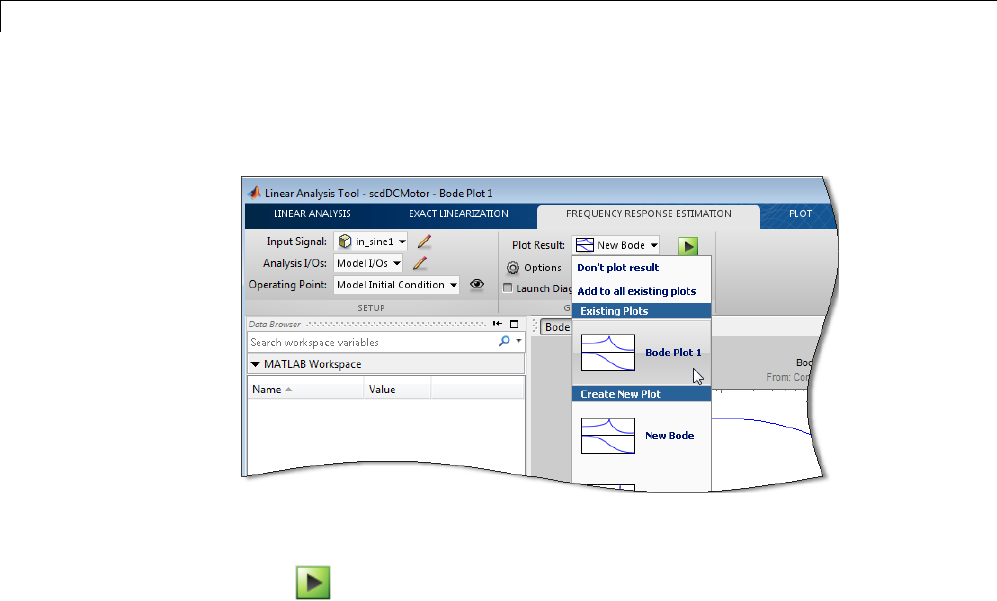Select the existing Bode Plot 1 entry

(641, 352)
